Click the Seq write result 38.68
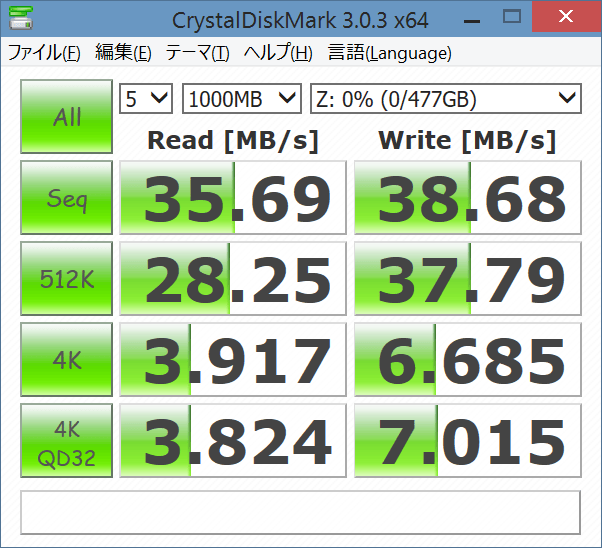The width and height of the screenshot is (602, 548). pos(468,199)
